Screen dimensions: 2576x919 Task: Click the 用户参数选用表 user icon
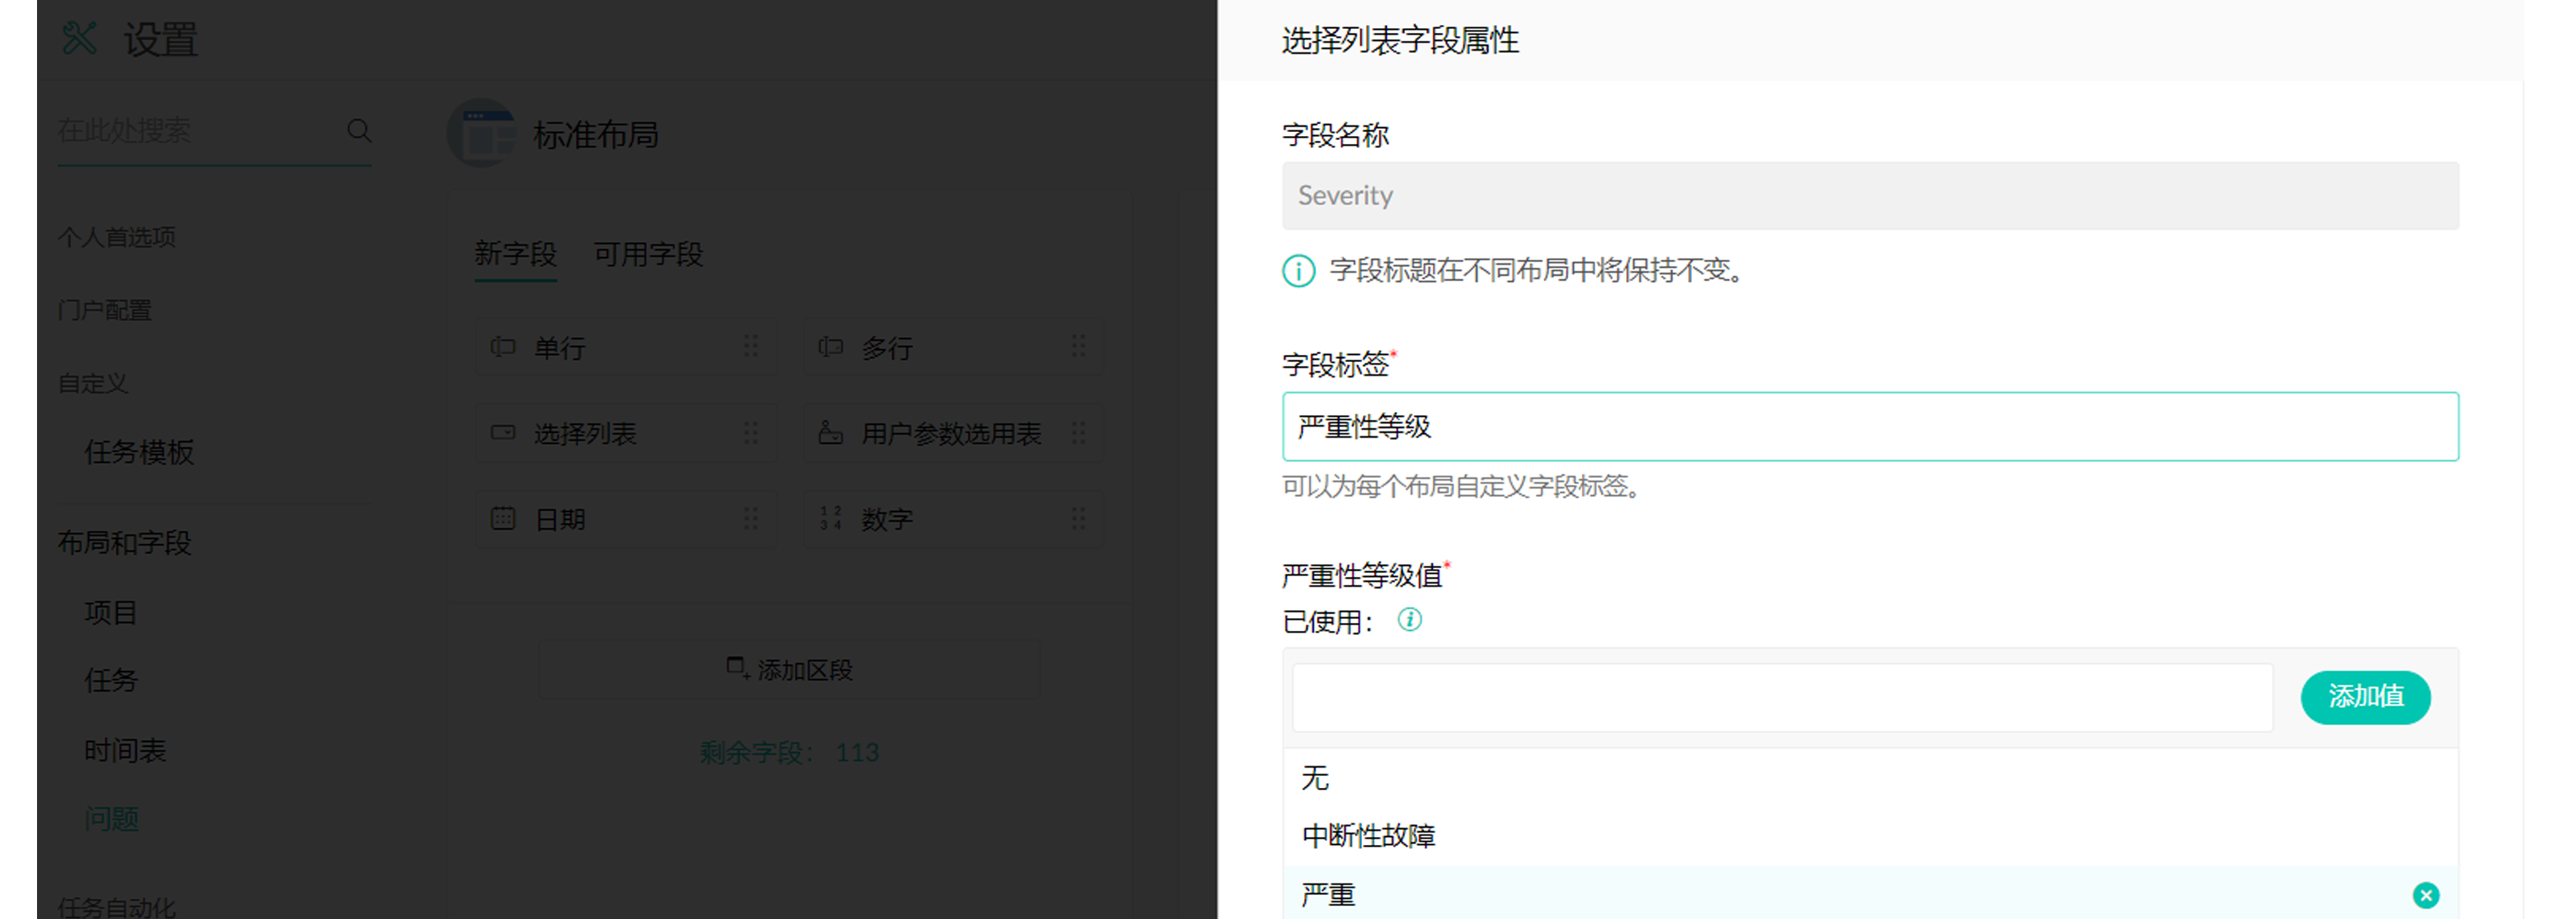(x=830, y=432)
